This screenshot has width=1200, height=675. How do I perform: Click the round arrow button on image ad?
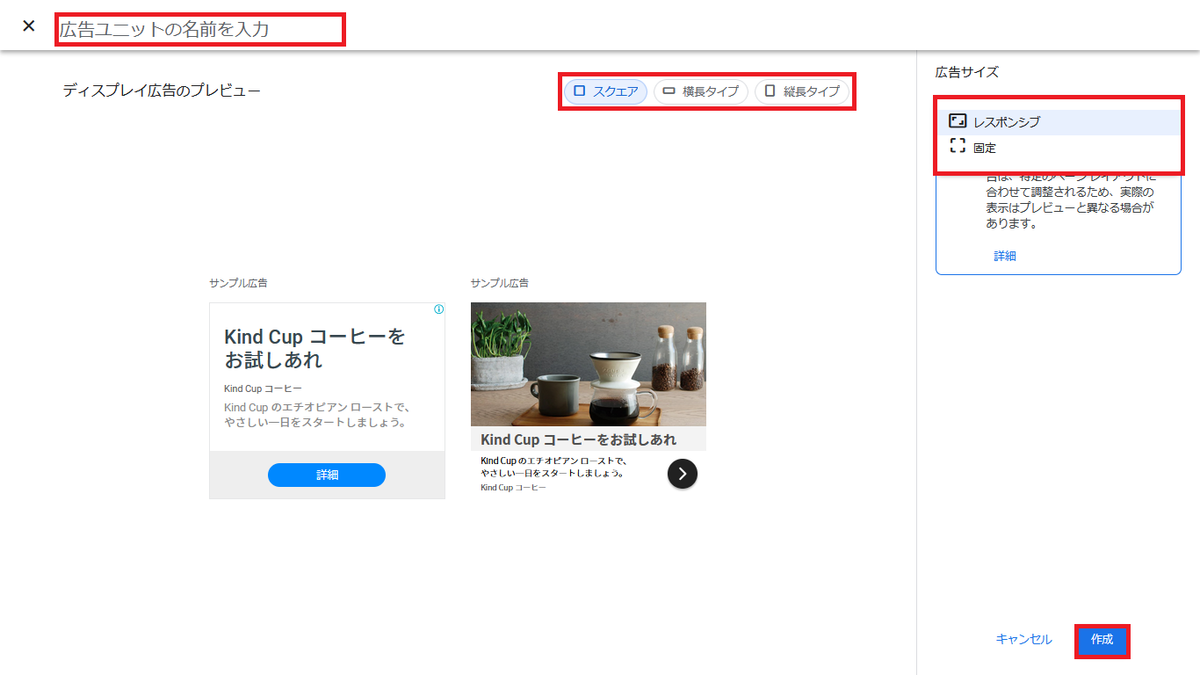pyautogui.click(x=682, y=474)
